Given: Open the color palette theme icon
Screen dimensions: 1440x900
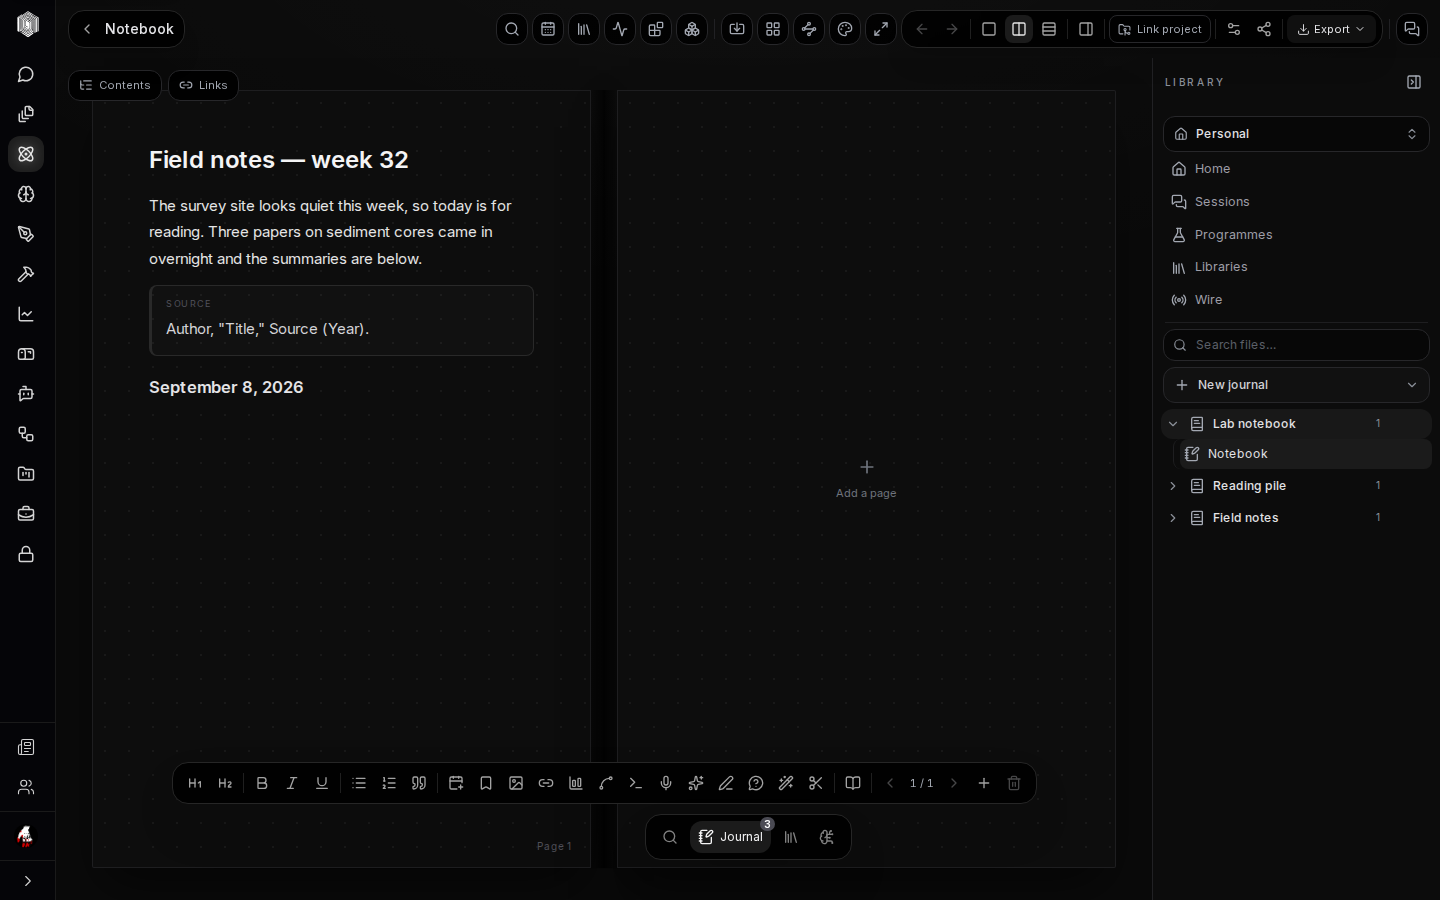Looking at the screenshot, I should tap(845, 29).
